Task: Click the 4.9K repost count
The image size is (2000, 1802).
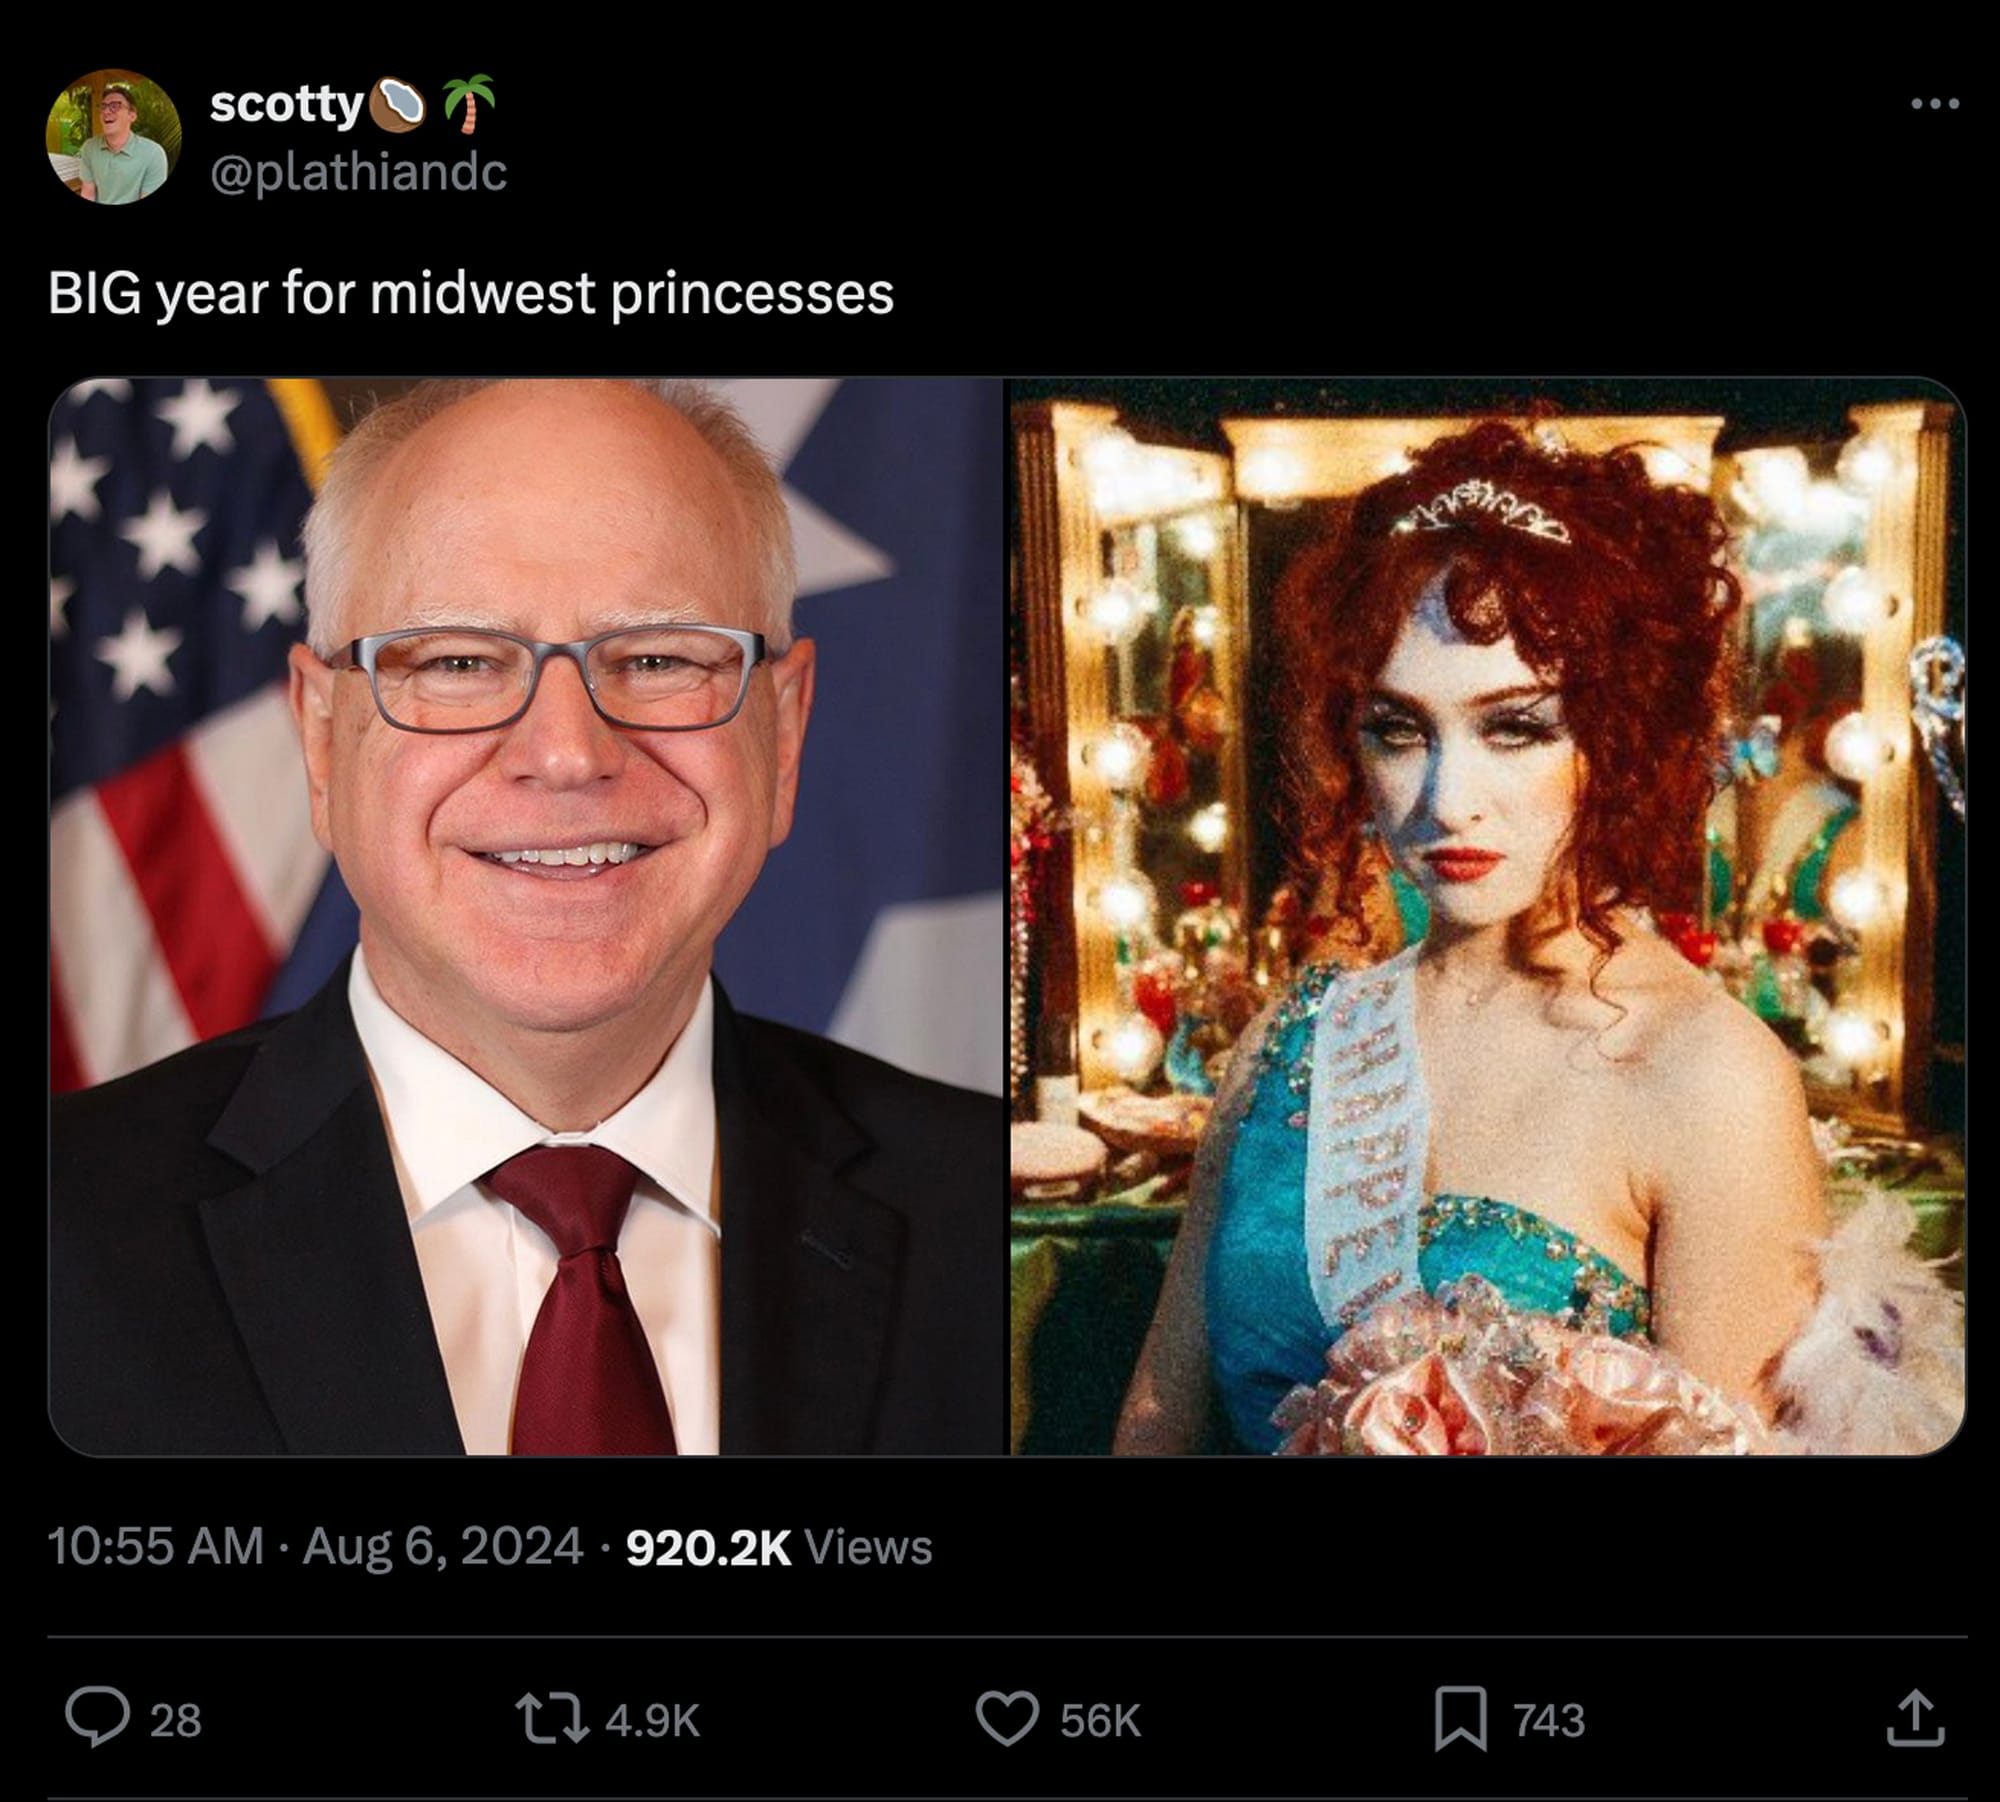Action: tap(652, 1720)
